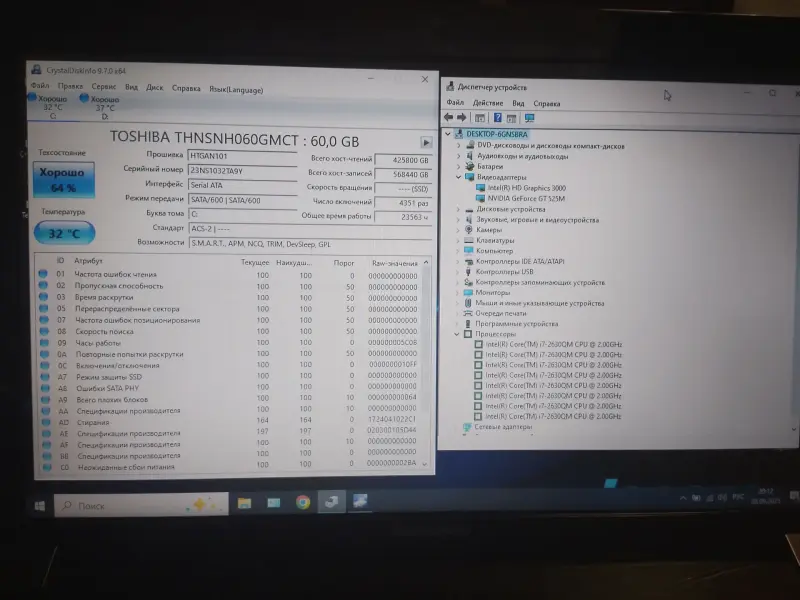This screenshot has height=600, width=800.
Task: Click the Хорошо 64 % health status button
Action: 63,180
